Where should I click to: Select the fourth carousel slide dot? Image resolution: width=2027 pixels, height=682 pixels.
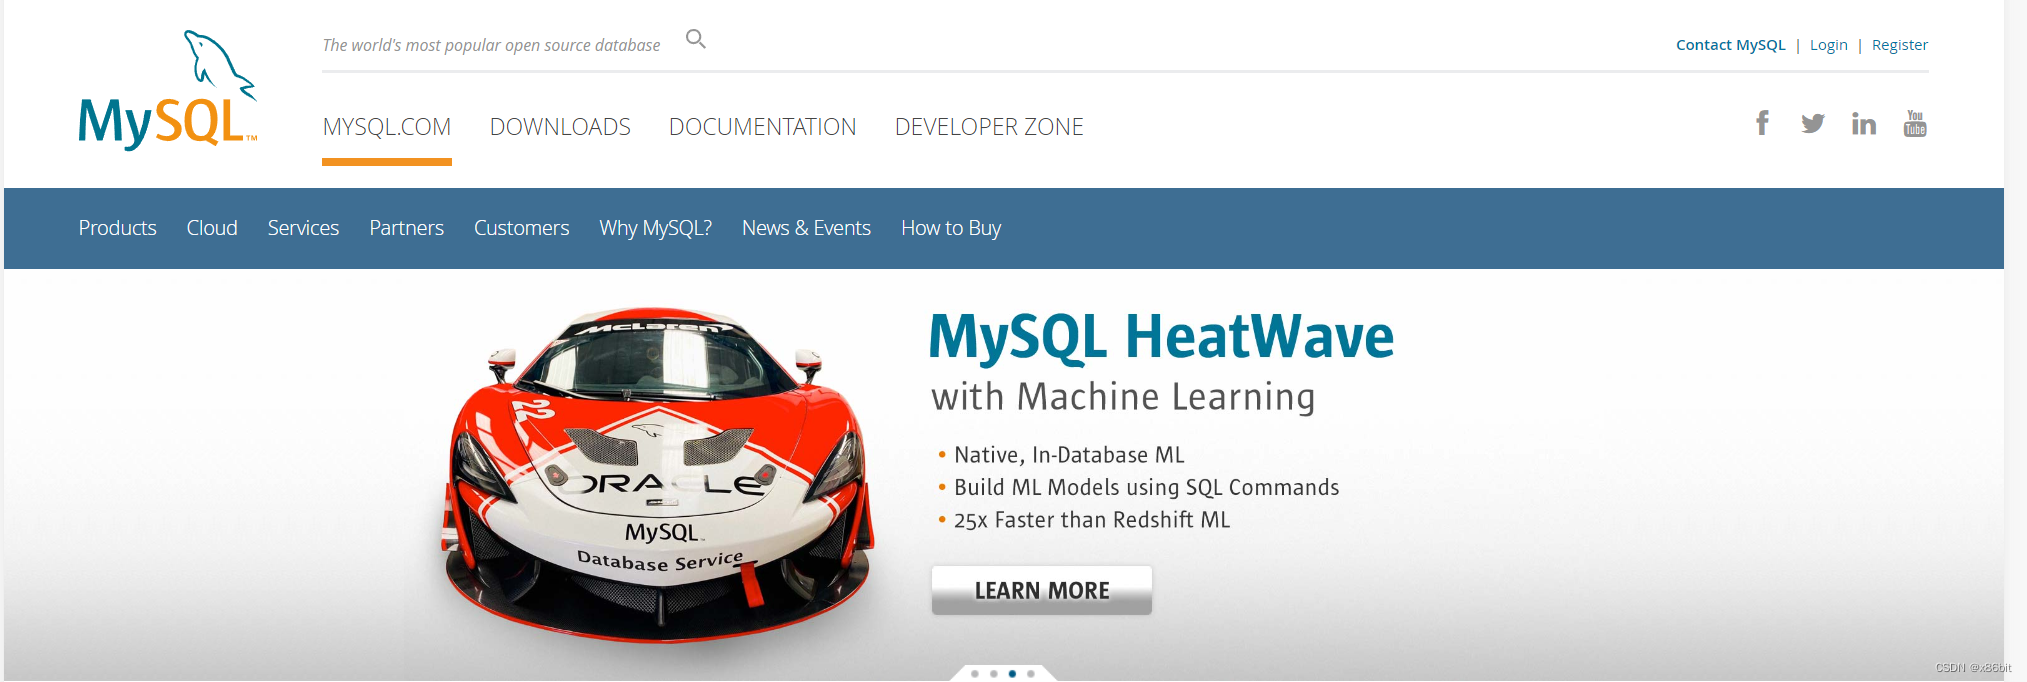1031,674
